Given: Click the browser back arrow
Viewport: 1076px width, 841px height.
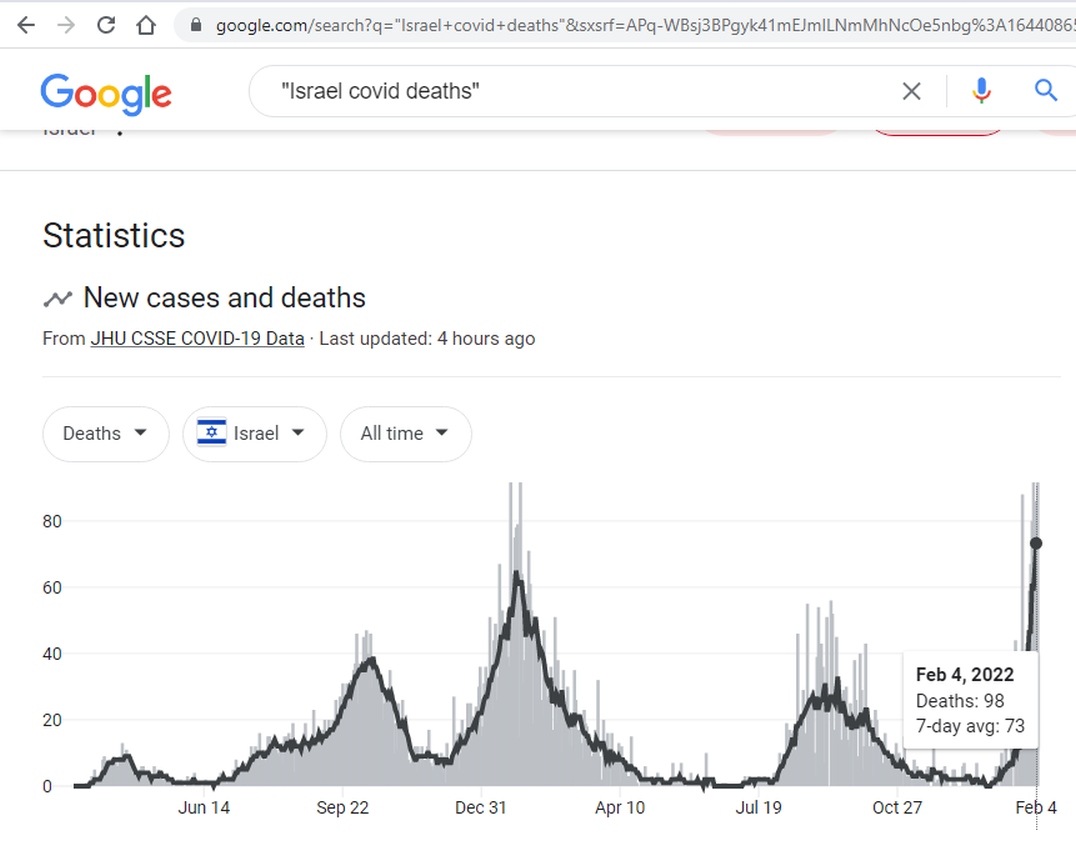Looking at the screenshot, I should tap(26, 25).
